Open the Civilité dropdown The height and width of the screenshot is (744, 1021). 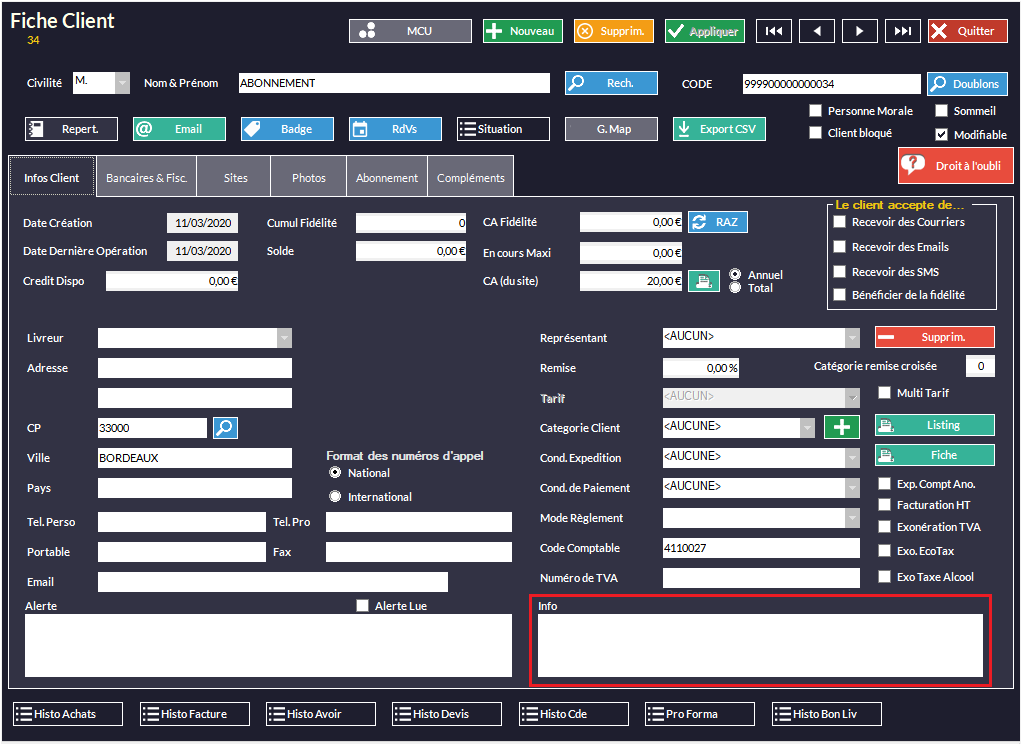(122, 83)
